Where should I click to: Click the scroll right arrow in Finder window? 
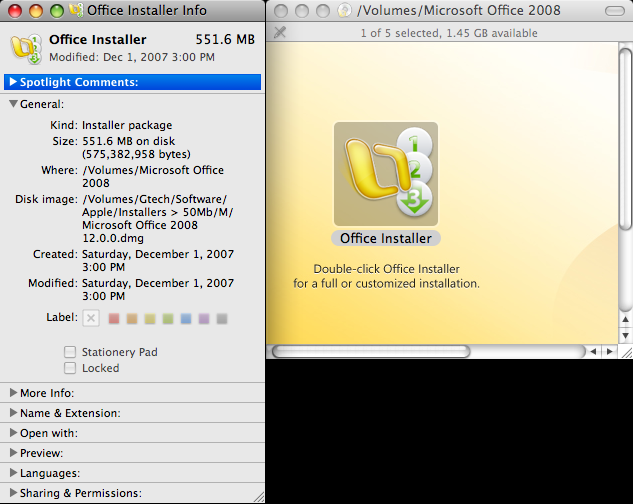coord(610,351)
